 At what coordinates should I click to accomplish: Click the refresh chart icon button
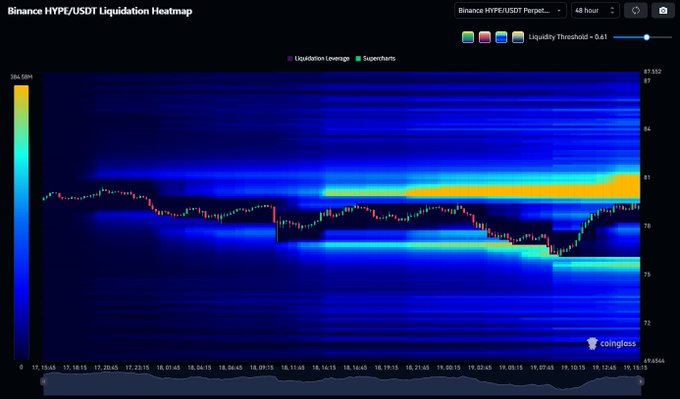point(636,10)
